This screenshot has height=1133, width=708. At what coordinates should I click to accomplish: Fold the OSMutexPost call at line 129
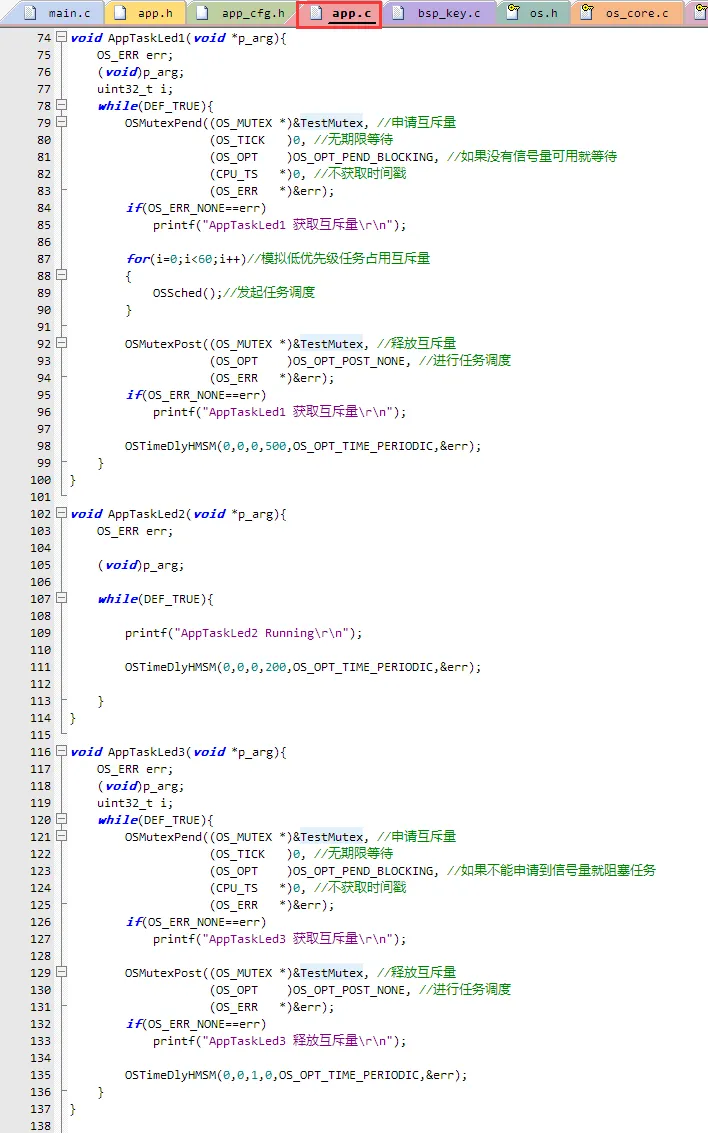coord(62,973)
